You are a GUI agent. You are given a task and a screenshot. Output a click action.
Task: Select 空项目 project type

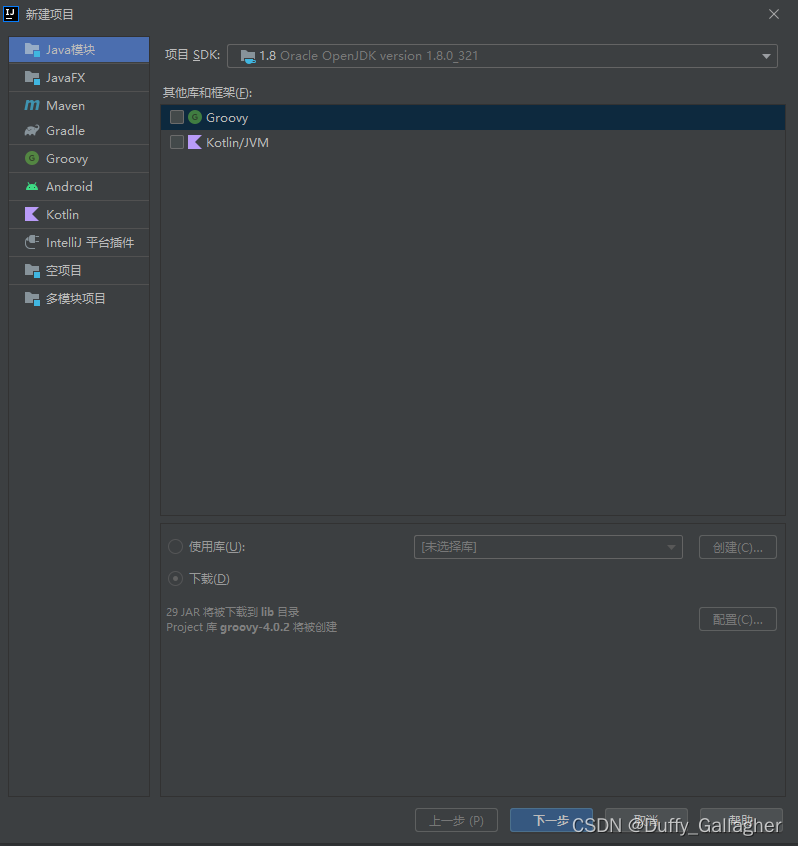pyautogui.click(x=79, y=271)
